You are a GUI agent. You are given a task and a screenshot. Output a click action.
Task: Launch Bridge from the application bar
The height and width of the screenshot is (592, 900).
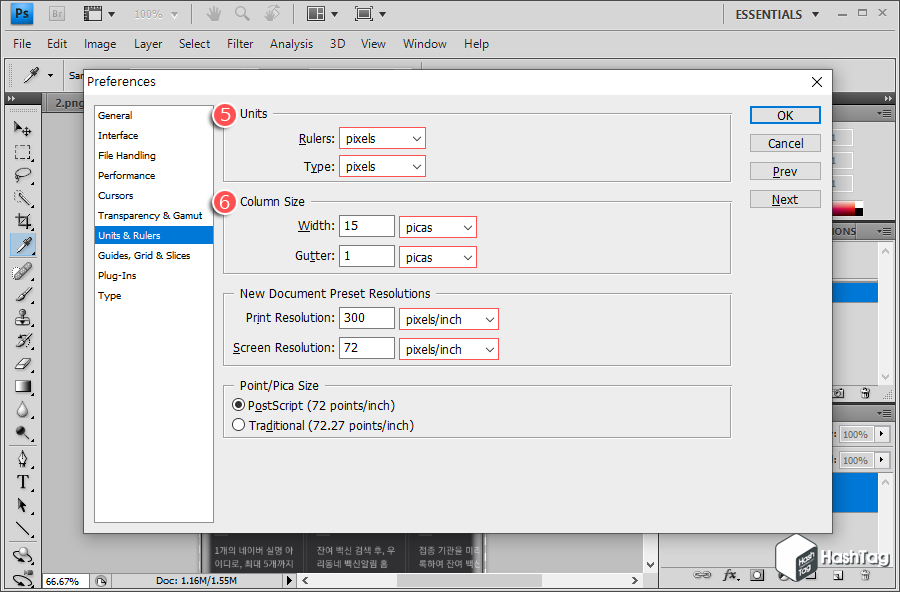57,14
